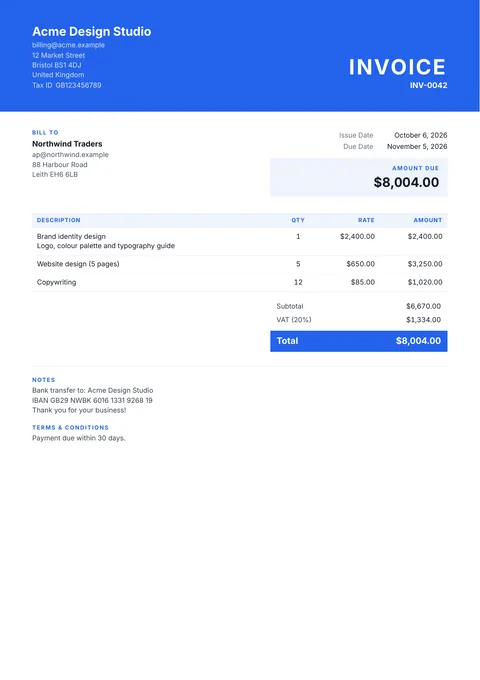Screen dimensions: 480x680
Task: Click the Northwind Traders client name
Action: tap(67, 144)
